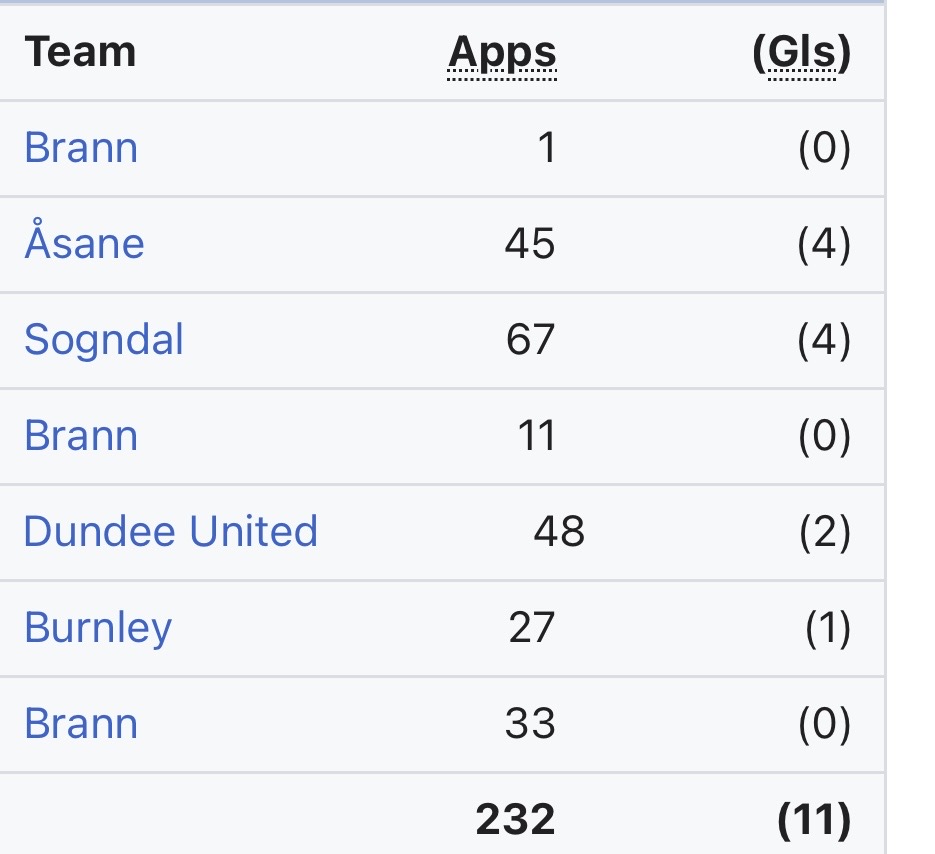Viewport: 935px width, 854px height.
Task: Click the underlined Gls column header
Action: pos(801,52)
